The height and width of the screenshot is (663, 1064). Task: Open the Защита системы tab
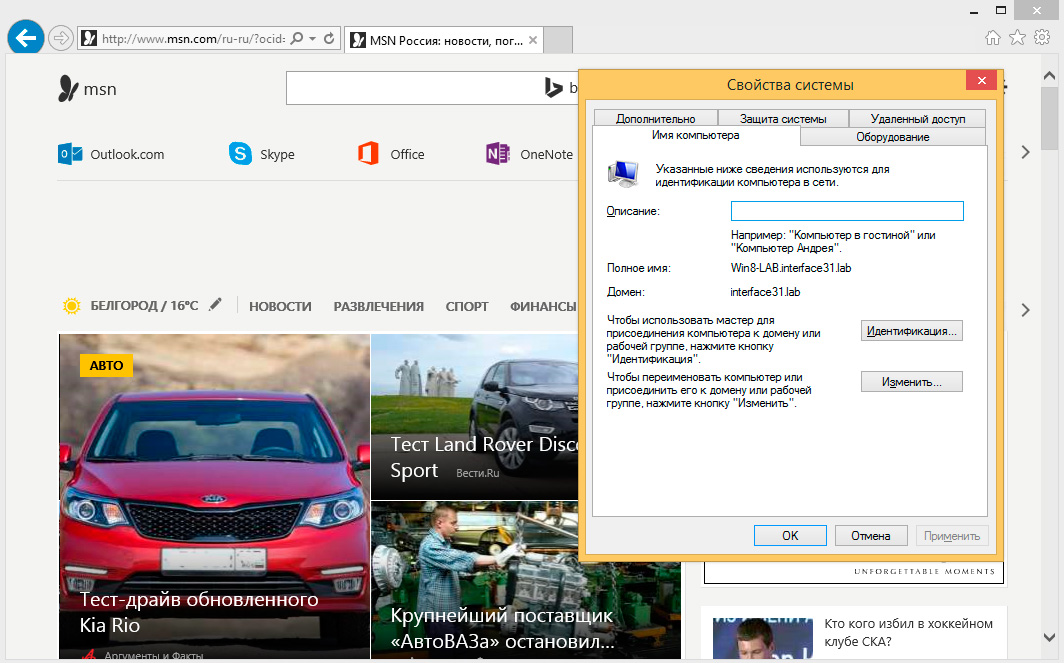point(783,118)
